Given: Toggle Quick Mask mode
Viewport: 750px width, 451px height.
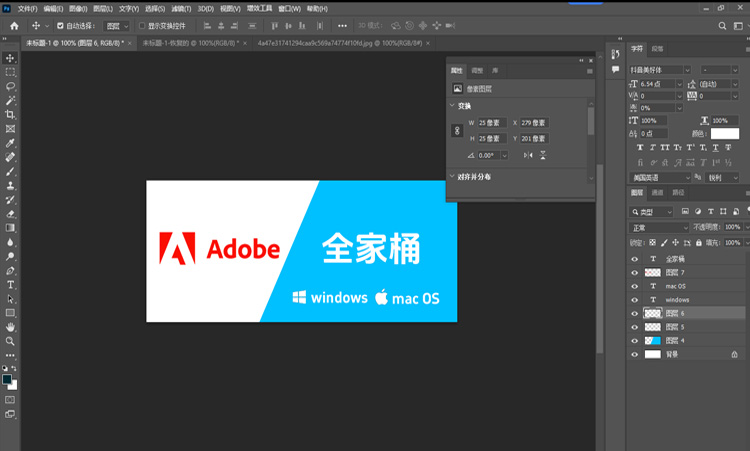Looking at the screenshot, I should [10, 400].
